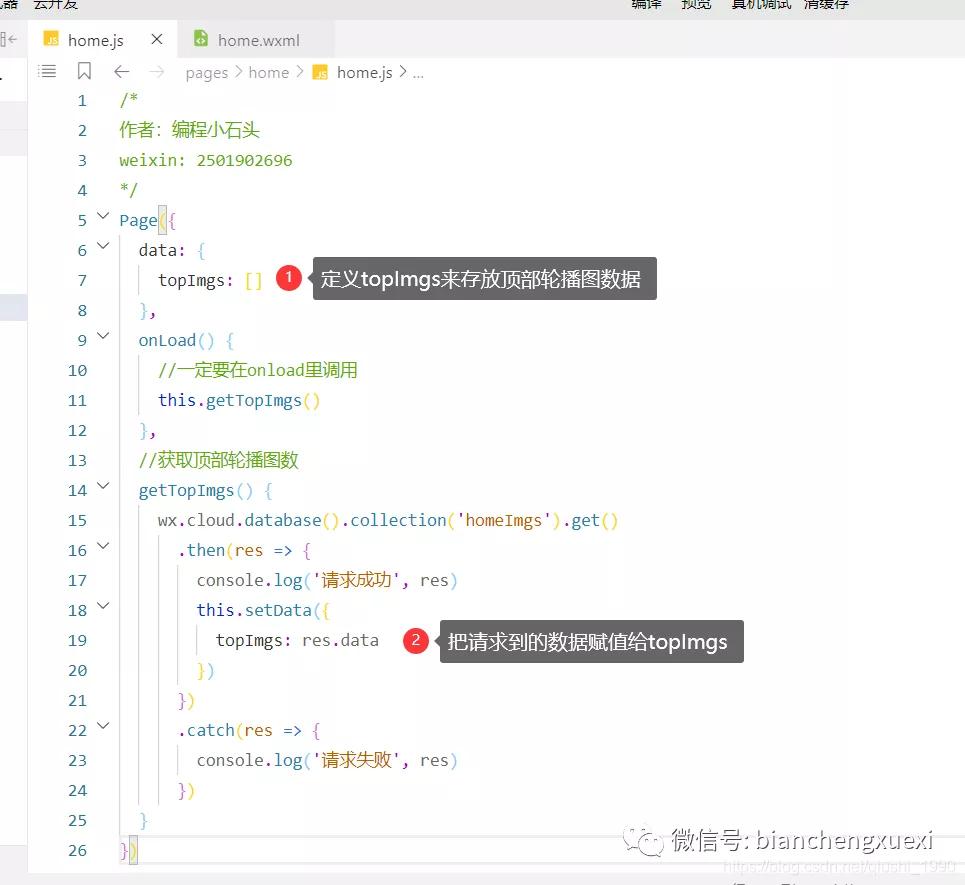Click the home.wxml tab file icon
This screenshot has height=885, width=965.
click(201, 39)
